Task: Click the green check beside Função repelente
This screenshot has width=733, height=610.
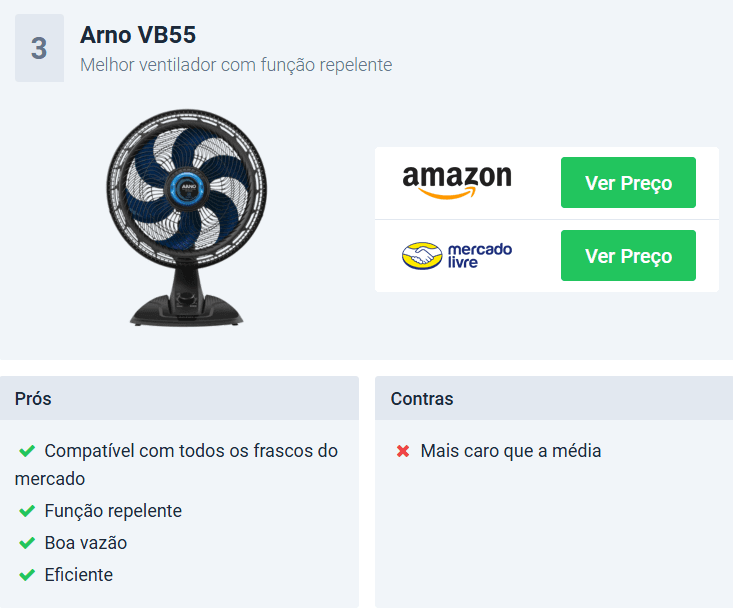Action: point(27,511)
